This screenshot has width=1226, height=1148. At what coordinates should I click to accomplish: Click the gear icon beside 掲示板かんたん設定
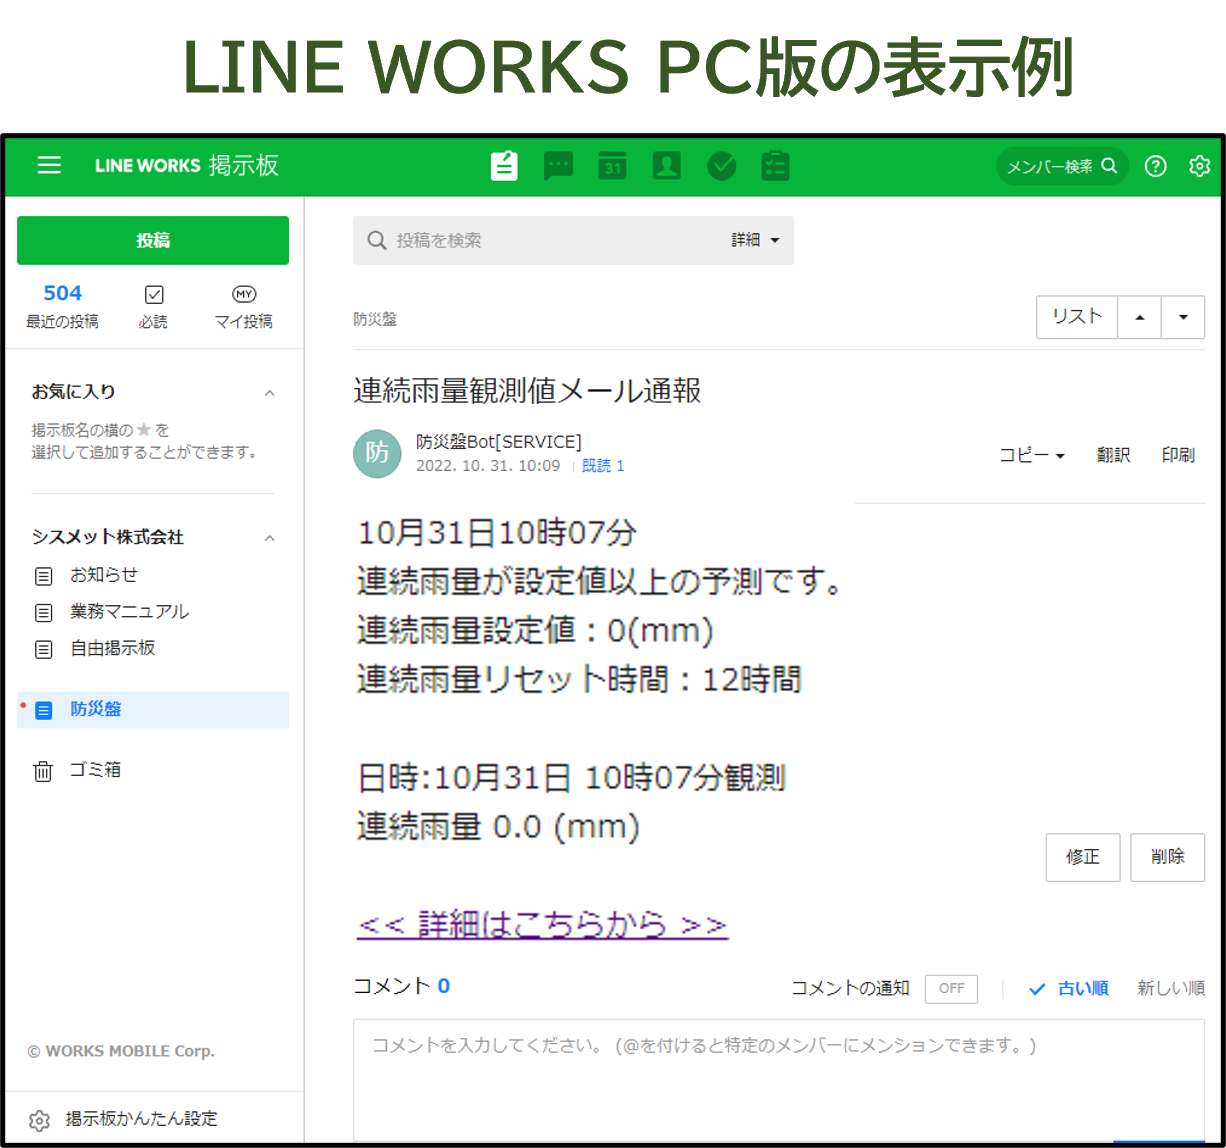[x=40, y=1120]
